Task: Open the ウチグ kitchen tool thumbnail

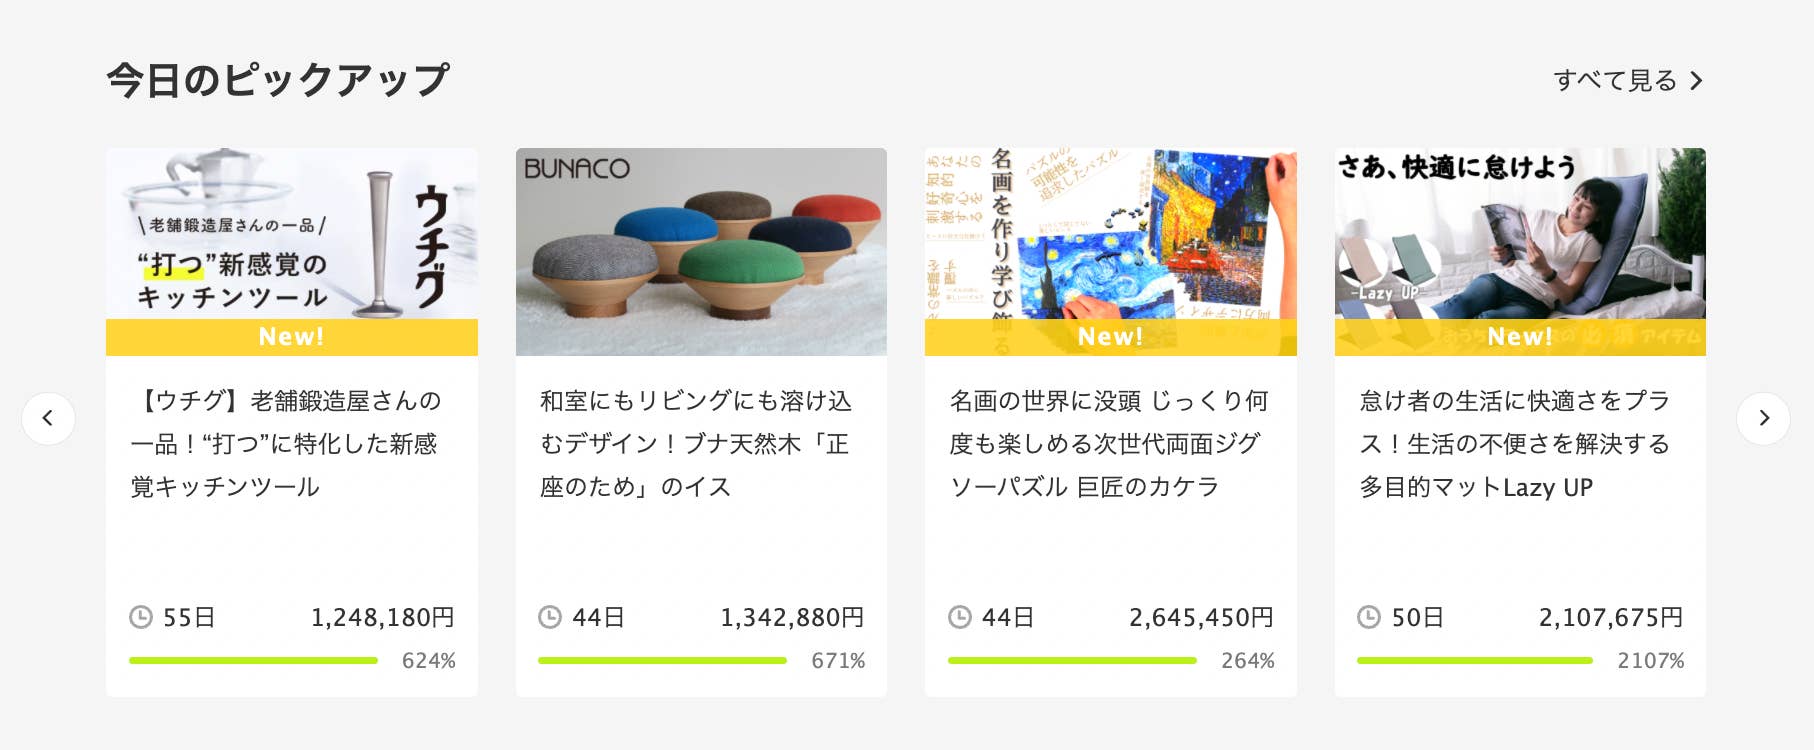Action: [292, 252]
